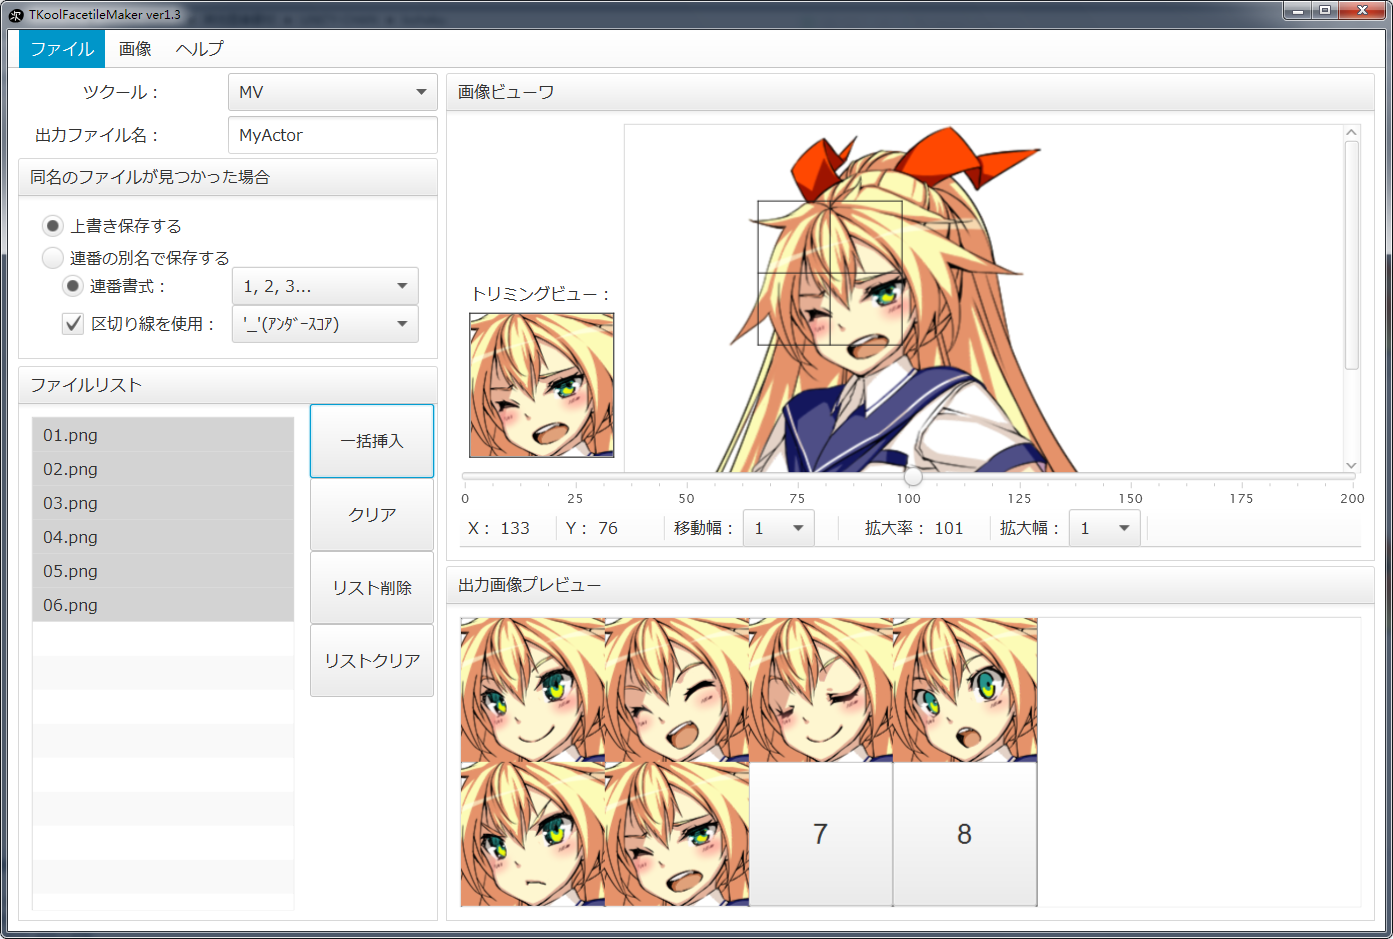Select 05.png in the file list
This screenshot has height=939, width=1393.
point(163,571)
